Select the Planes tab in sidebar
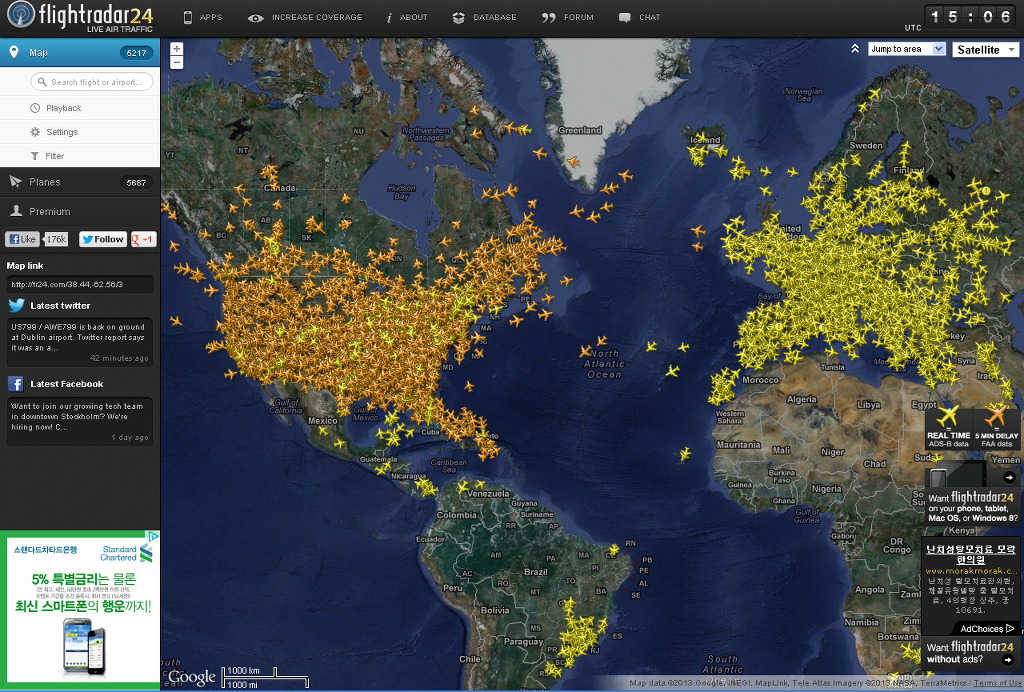Viewport: 1024px width, 692px height. [x=80, y=182]
